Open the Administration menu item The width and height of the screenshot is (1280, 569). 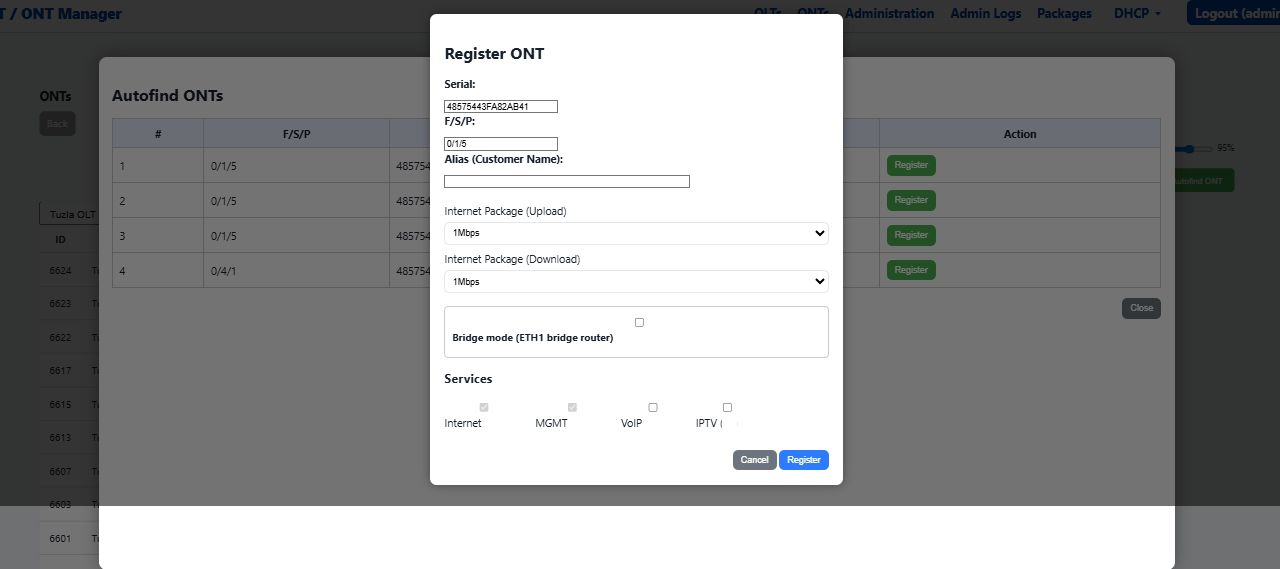(889, 14)
